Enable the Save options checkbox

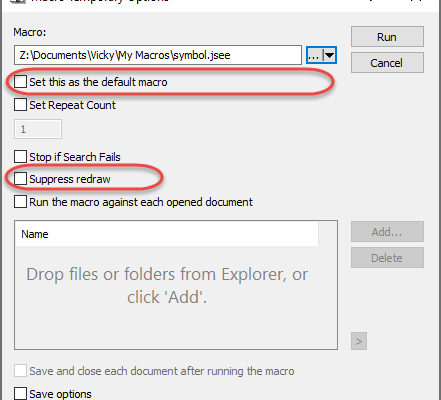pyautogui.click(x=20, y=393)
